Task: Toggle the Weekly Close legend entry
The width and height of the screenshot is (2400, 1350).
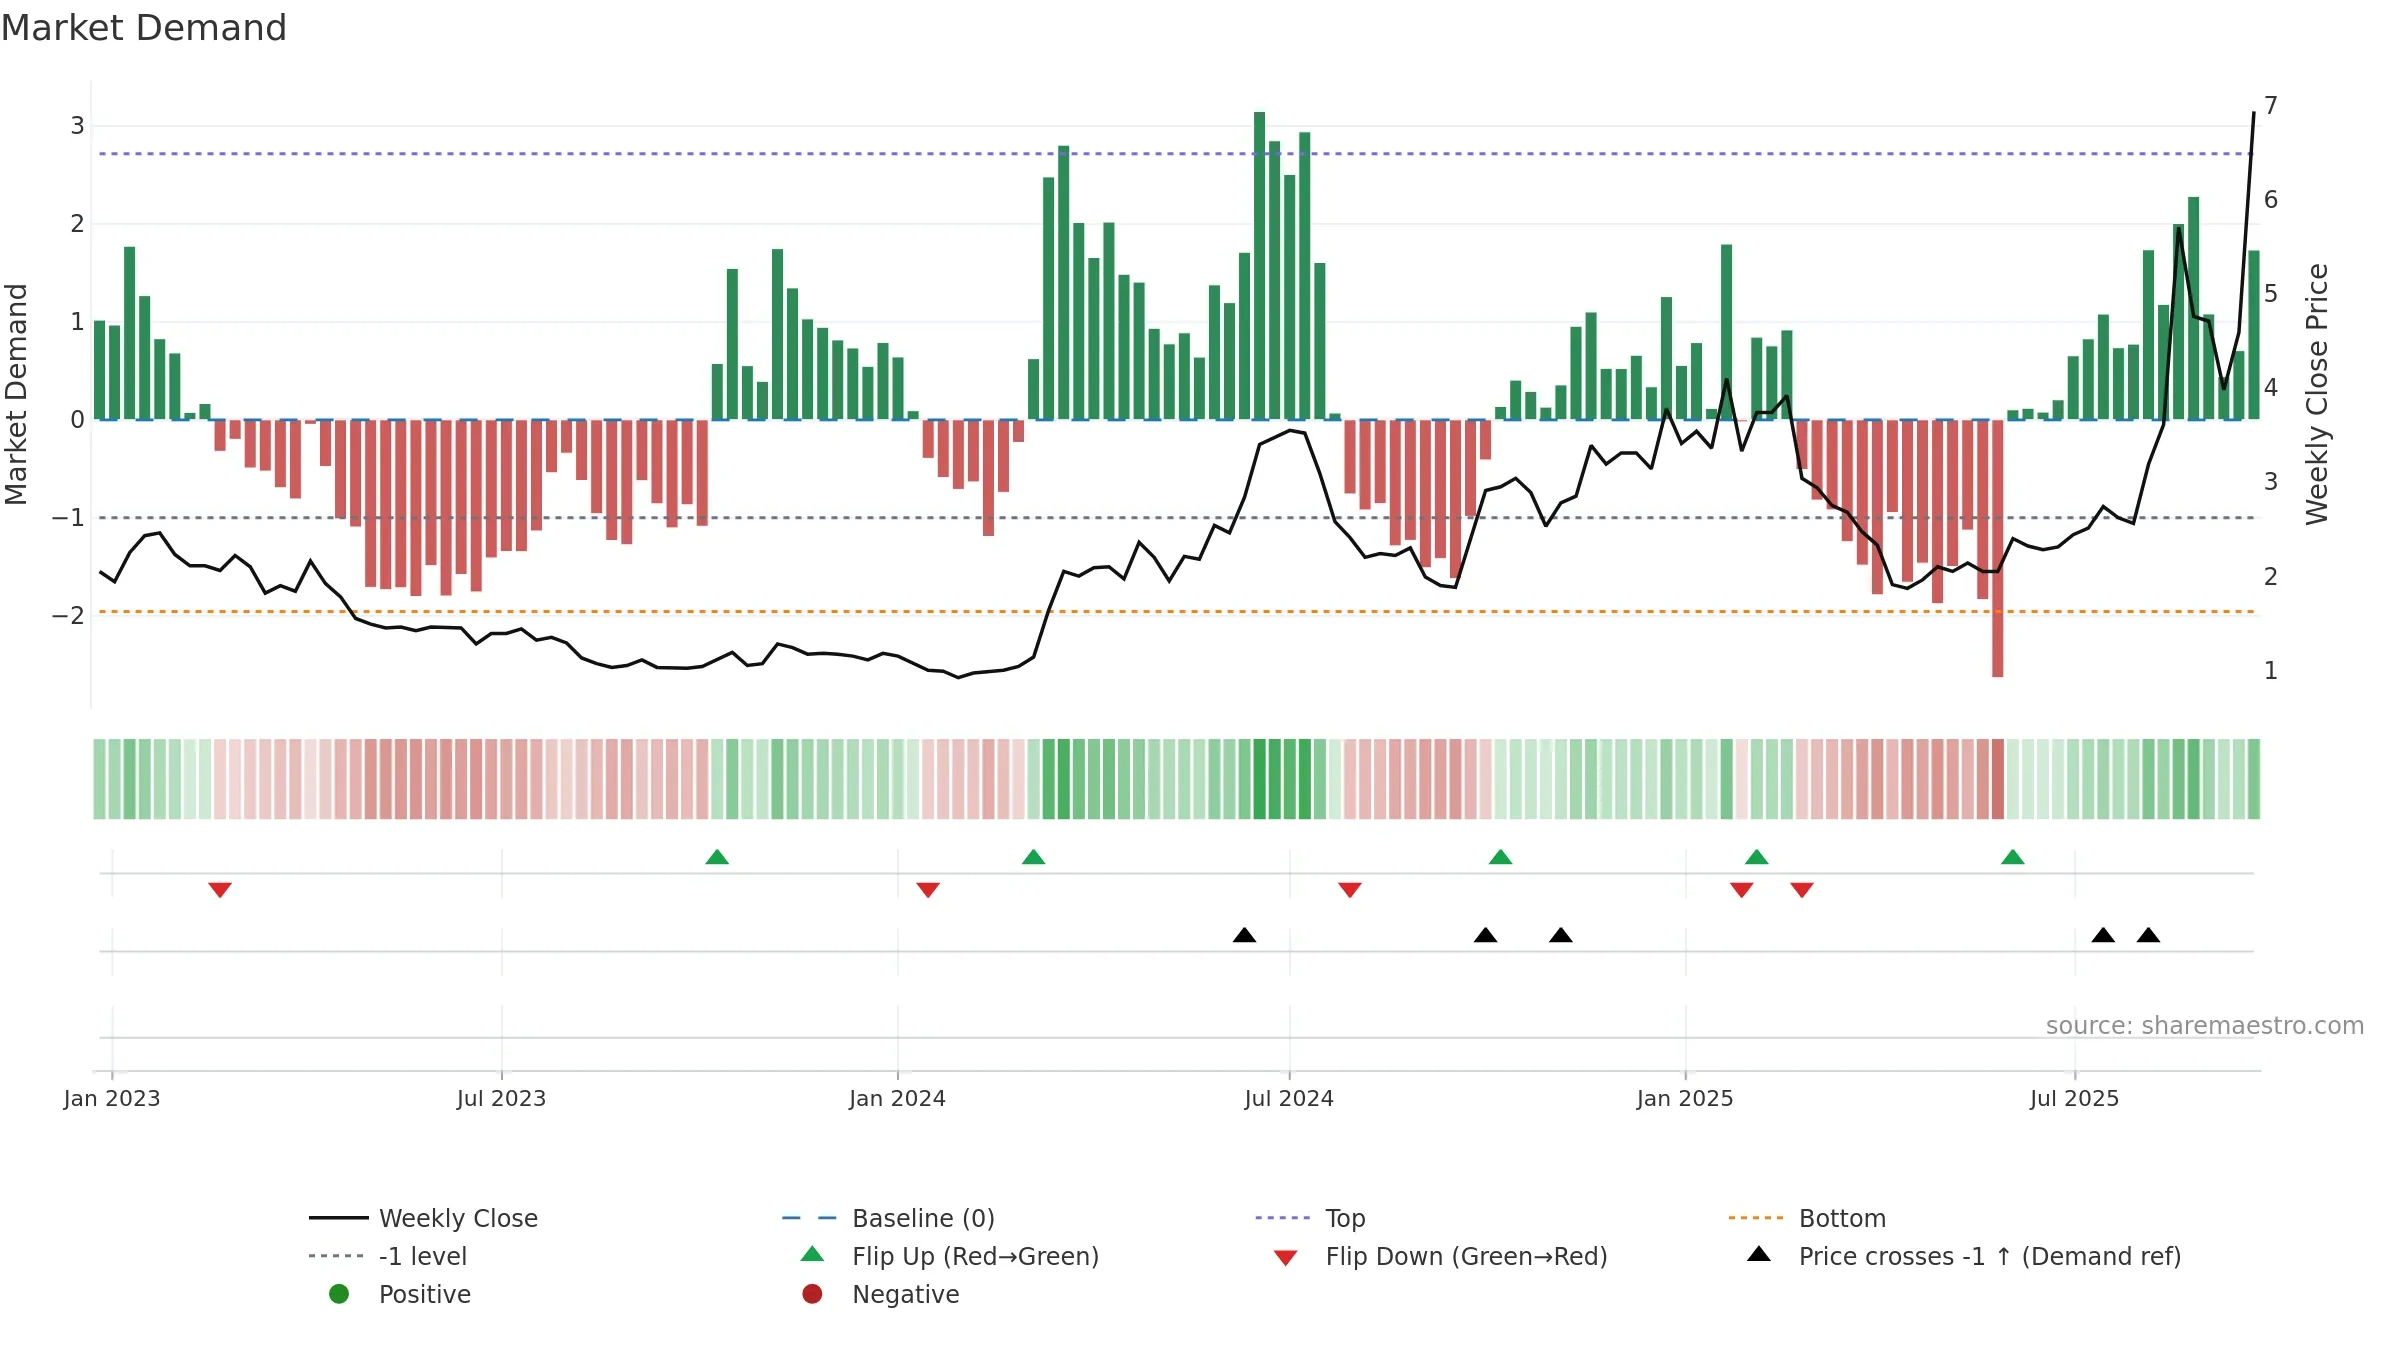Action: click(423, 1218)
